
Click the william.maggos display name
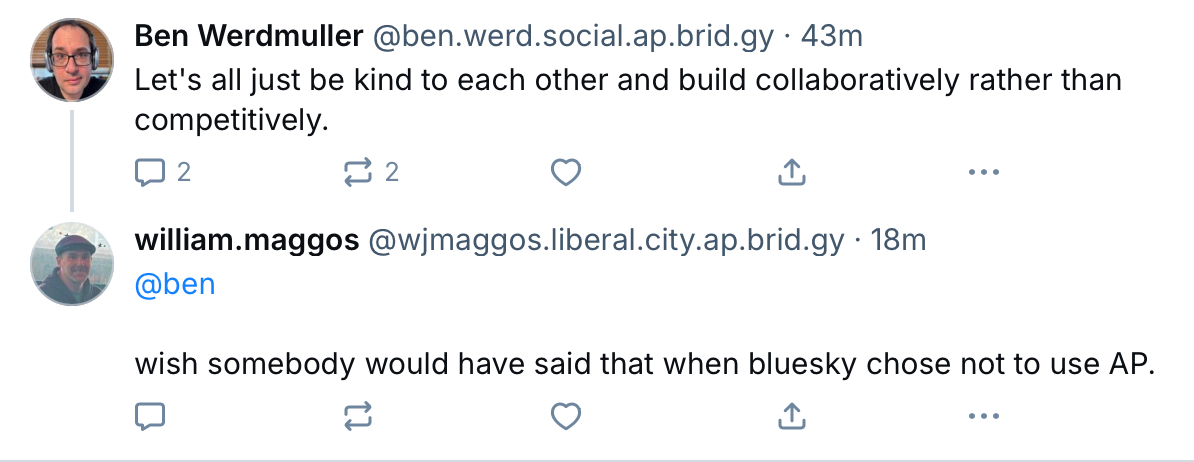pyautogui.click(x=246, y=241)
